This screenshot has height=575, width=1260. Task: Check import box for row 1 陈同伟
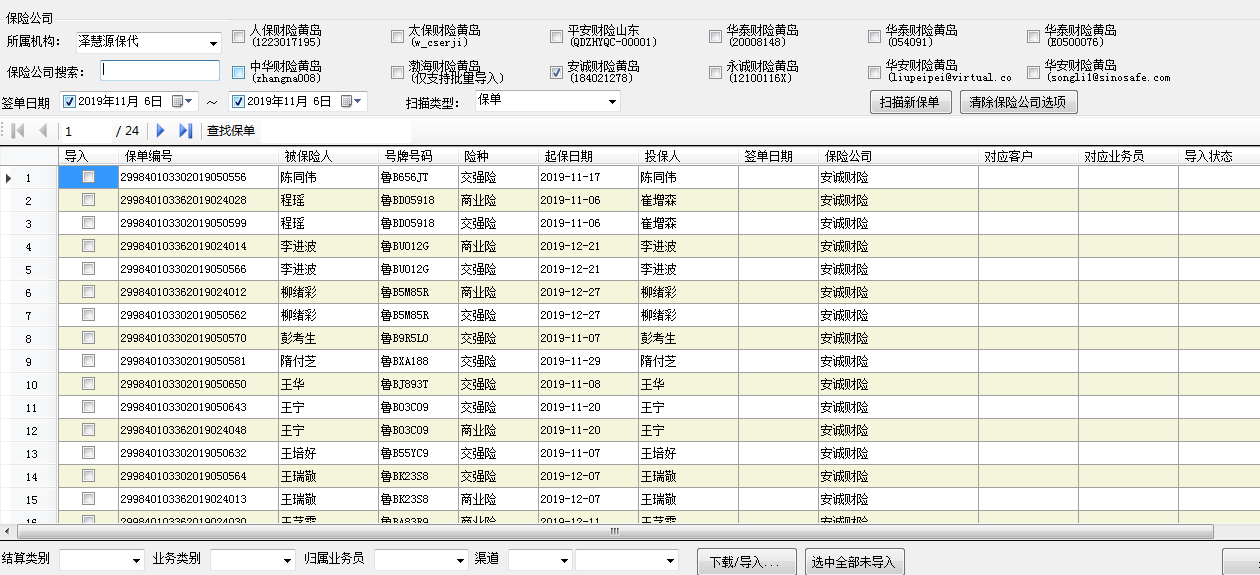click(88, 177)
